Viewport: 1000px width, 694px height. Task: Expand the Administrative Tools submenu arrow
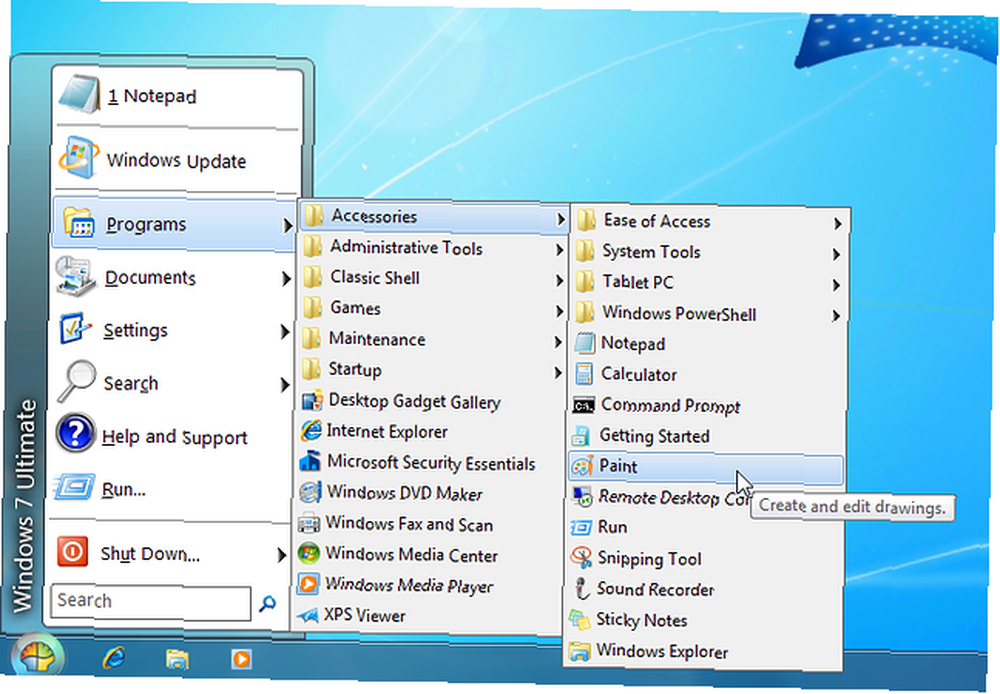(x=559, y=249)
